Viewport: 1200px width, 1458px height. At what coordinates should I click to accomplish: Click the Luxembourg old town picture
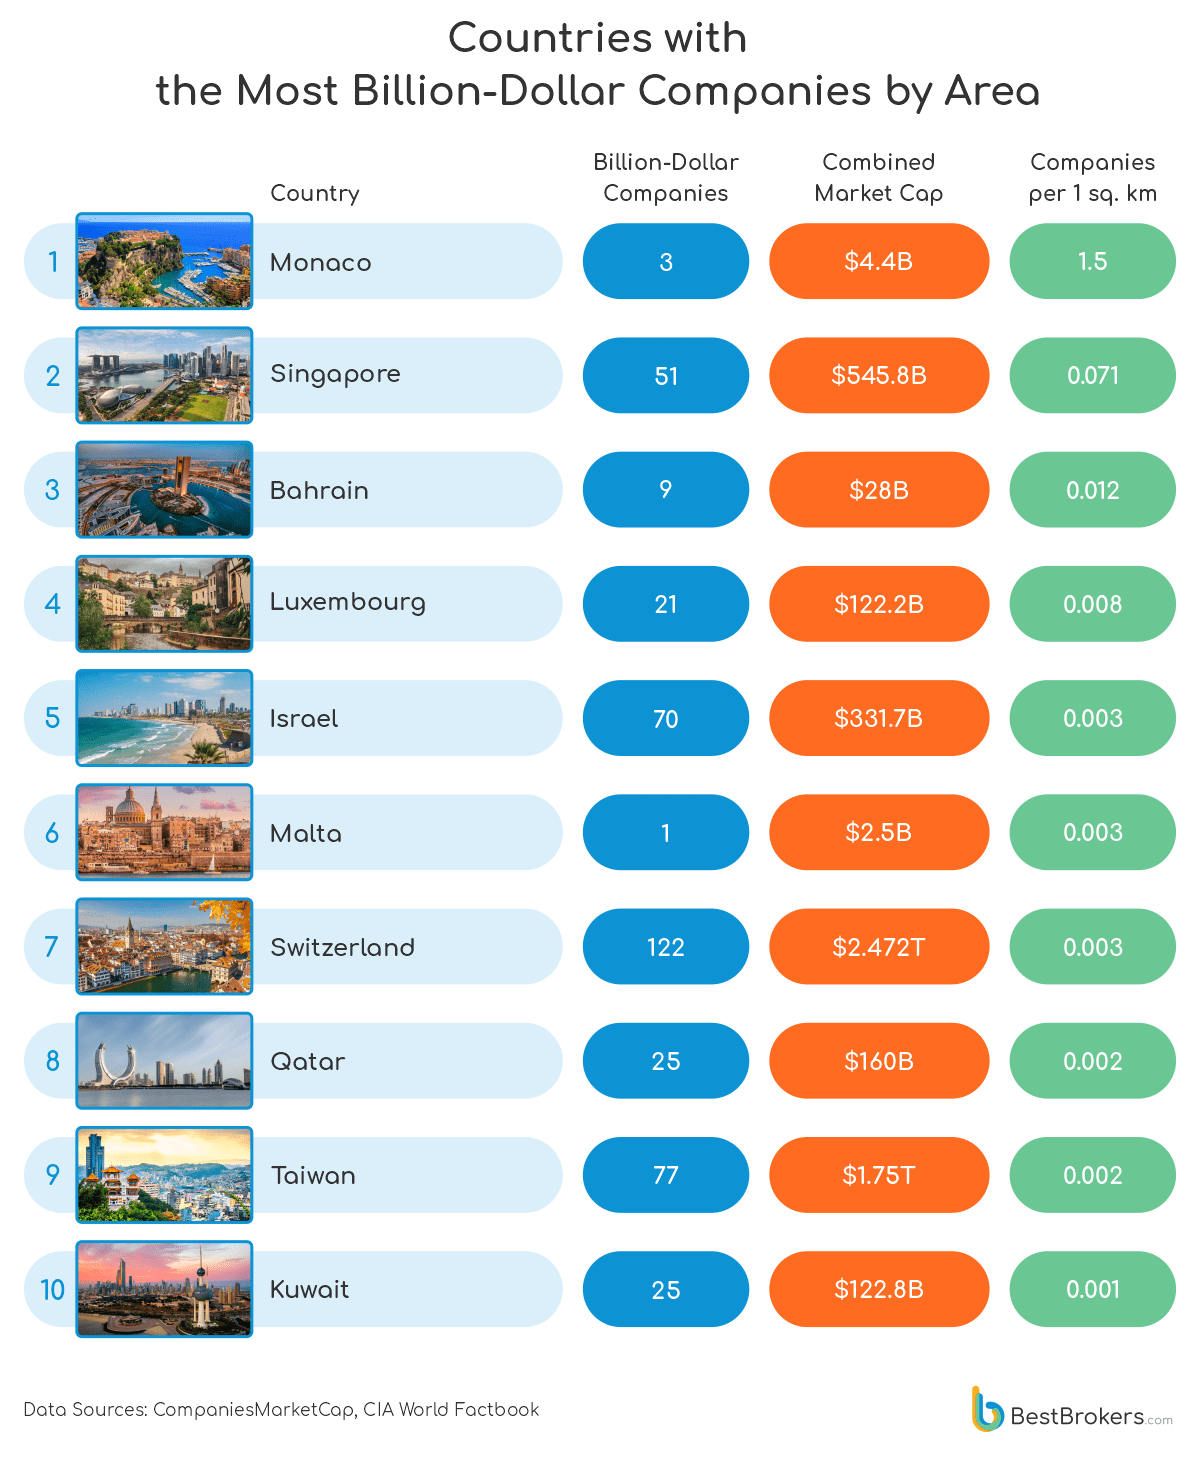(x=164, y=603)
